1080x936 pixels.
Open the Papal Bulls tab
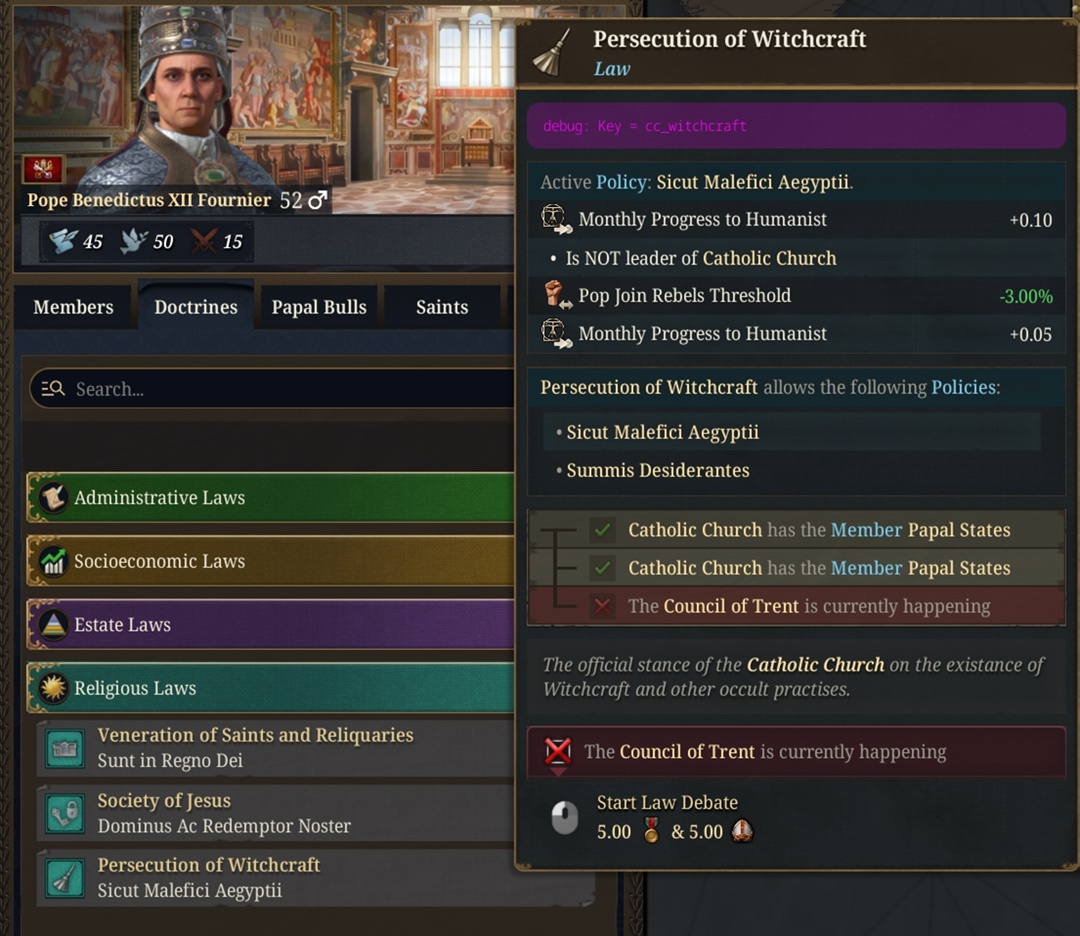click(x=319, y=307)
